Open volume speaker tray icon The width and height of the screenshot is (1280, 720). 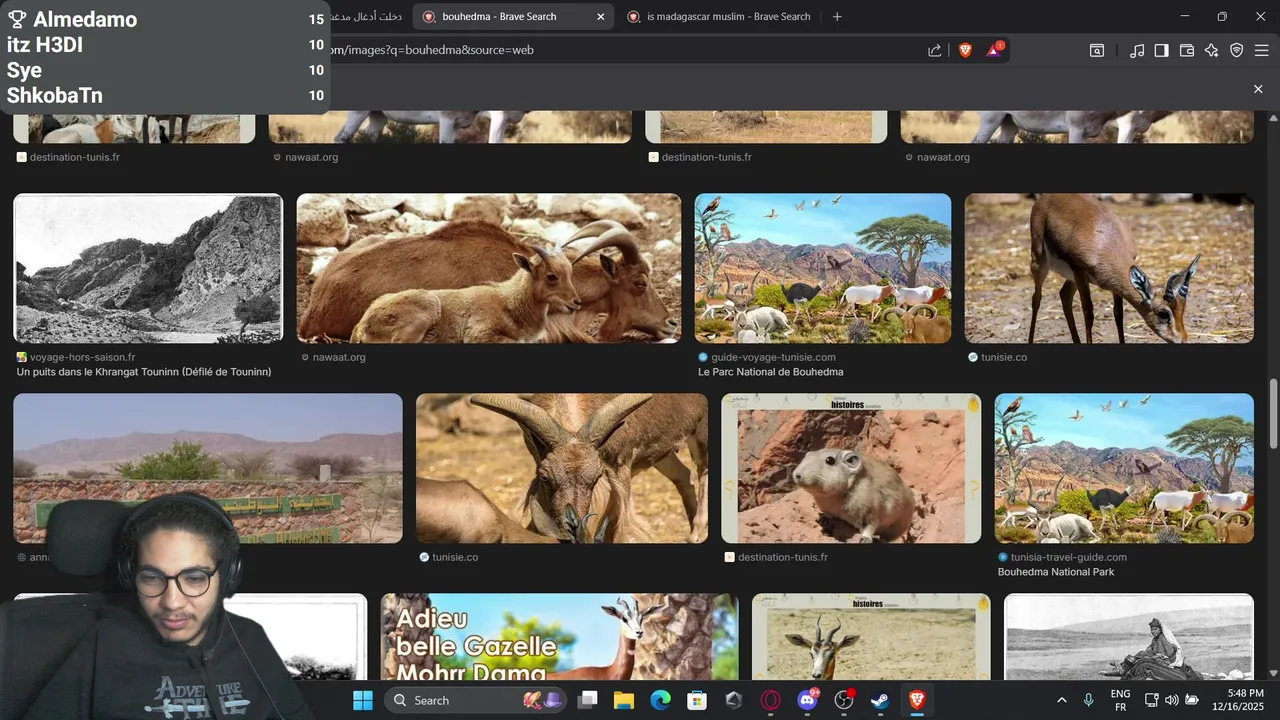pyautogui.click(x=1172, y=700)
